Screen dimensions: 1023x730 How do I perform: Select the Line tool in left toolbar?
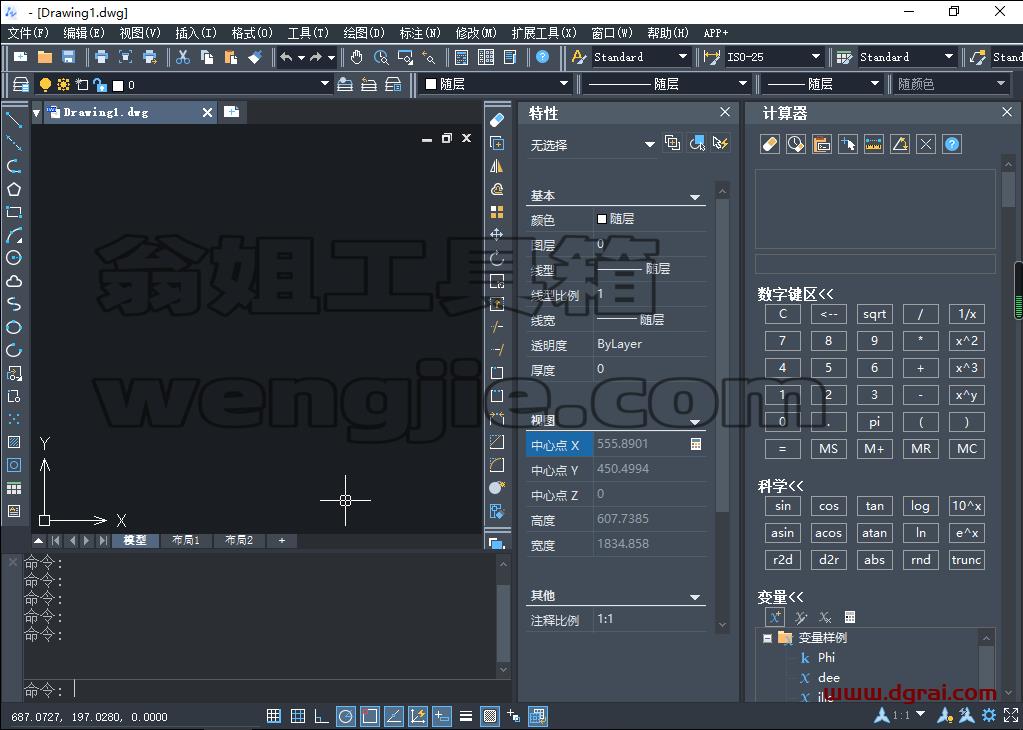coord(14,120)
